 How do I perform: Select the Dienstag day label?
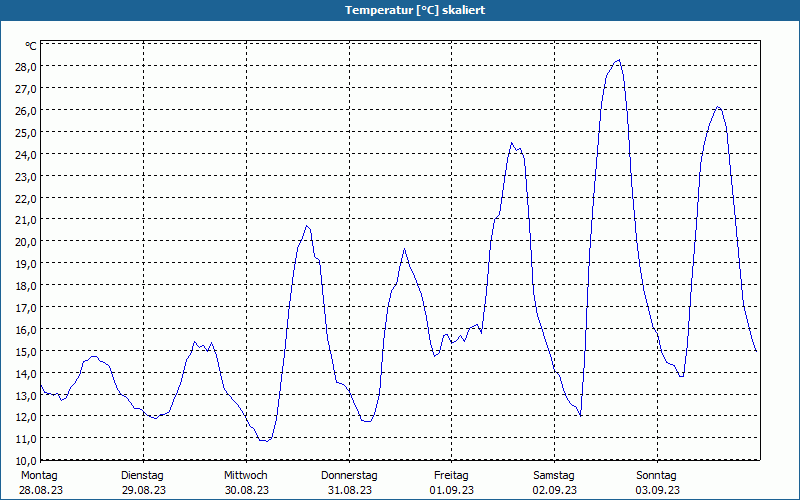coord(142,475)
